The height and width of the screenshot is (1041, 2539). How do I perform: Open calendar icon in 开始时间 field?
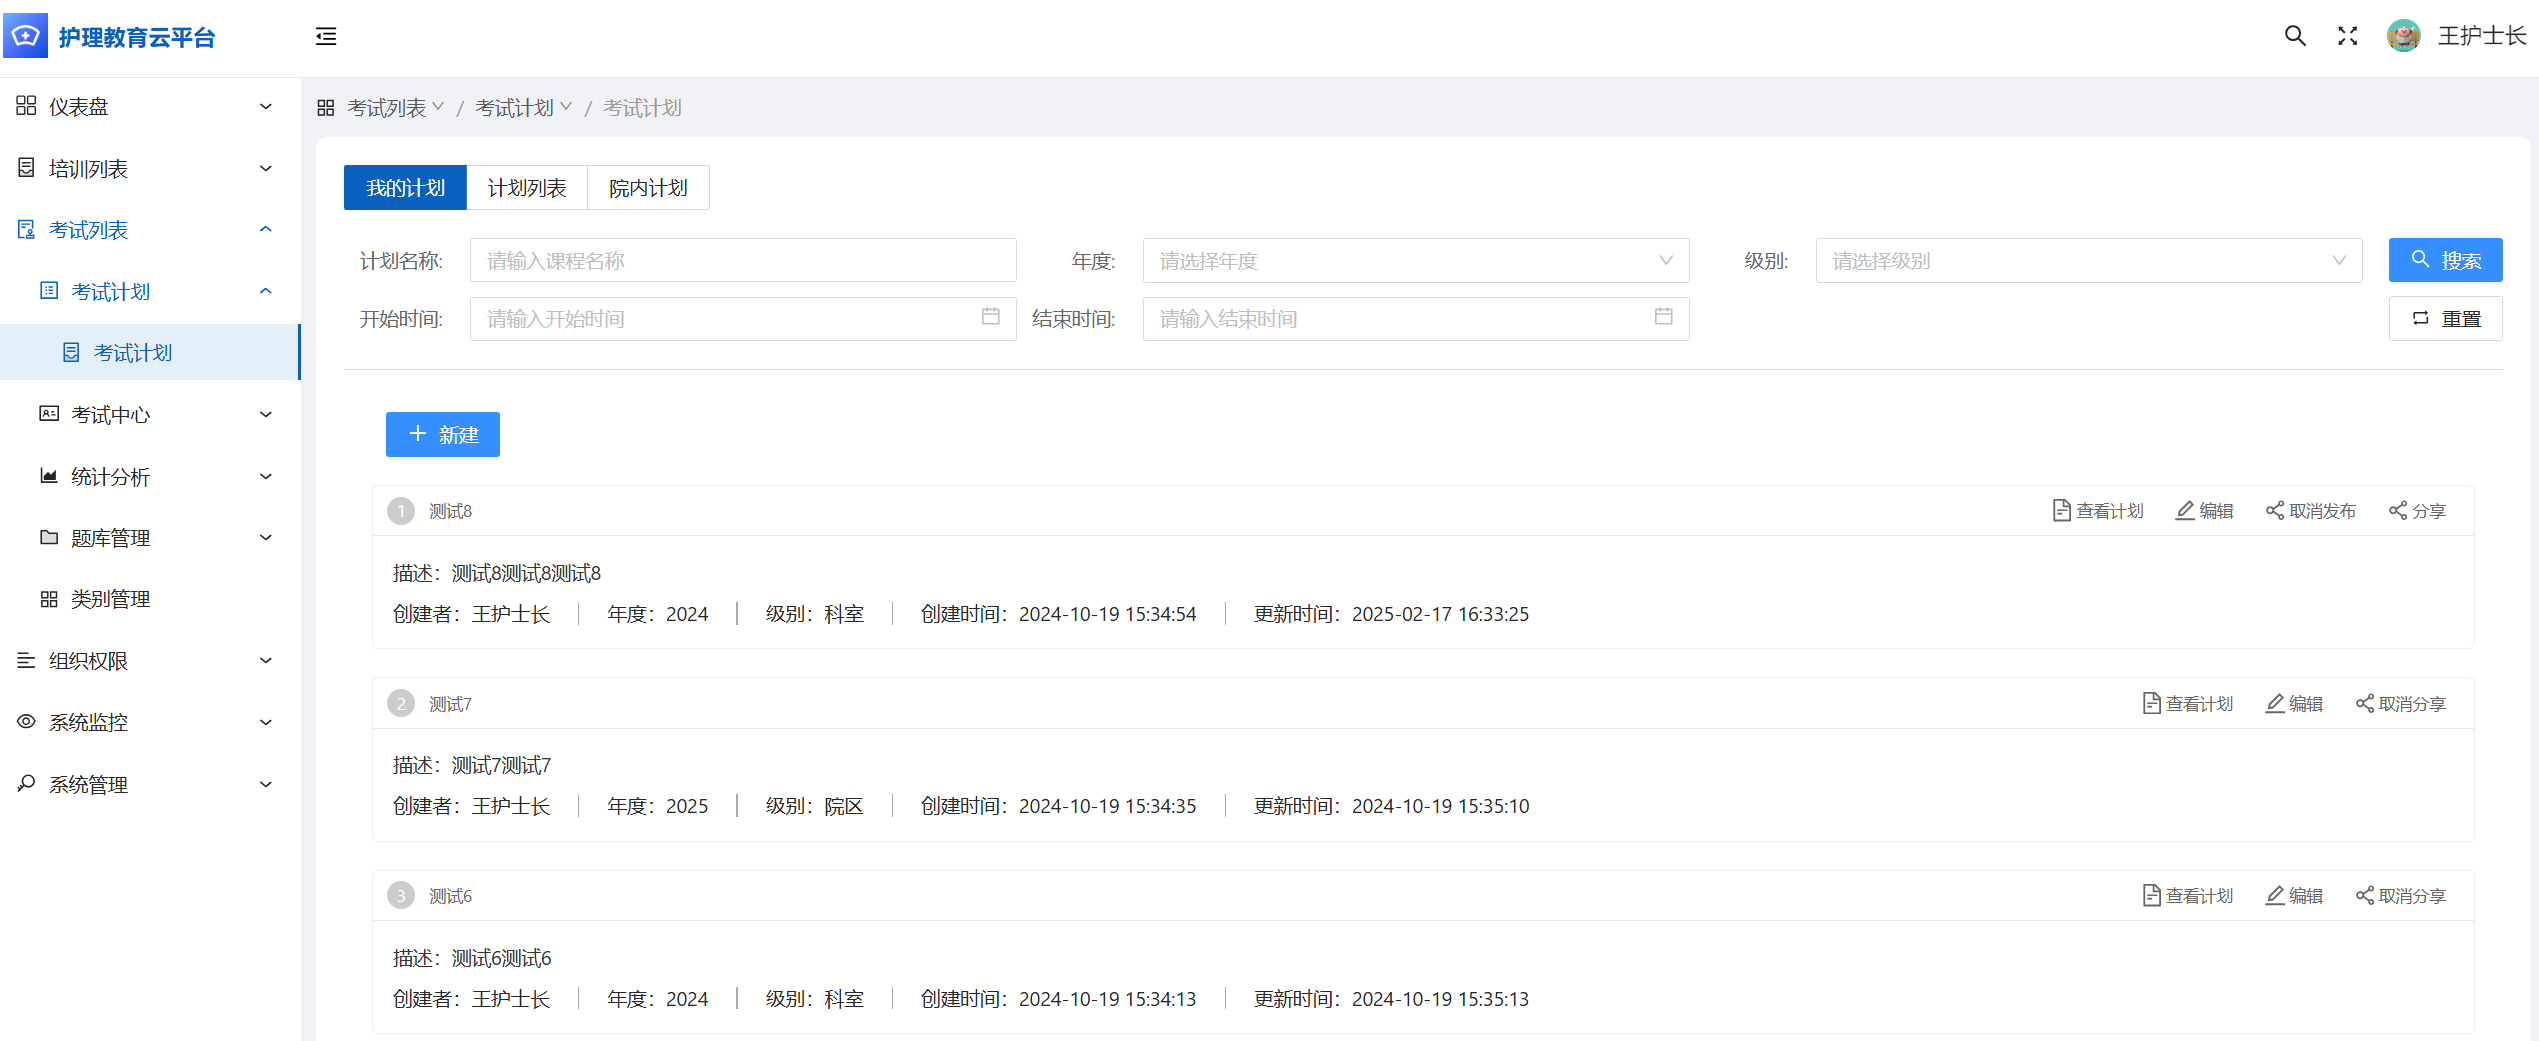[990, 317]
